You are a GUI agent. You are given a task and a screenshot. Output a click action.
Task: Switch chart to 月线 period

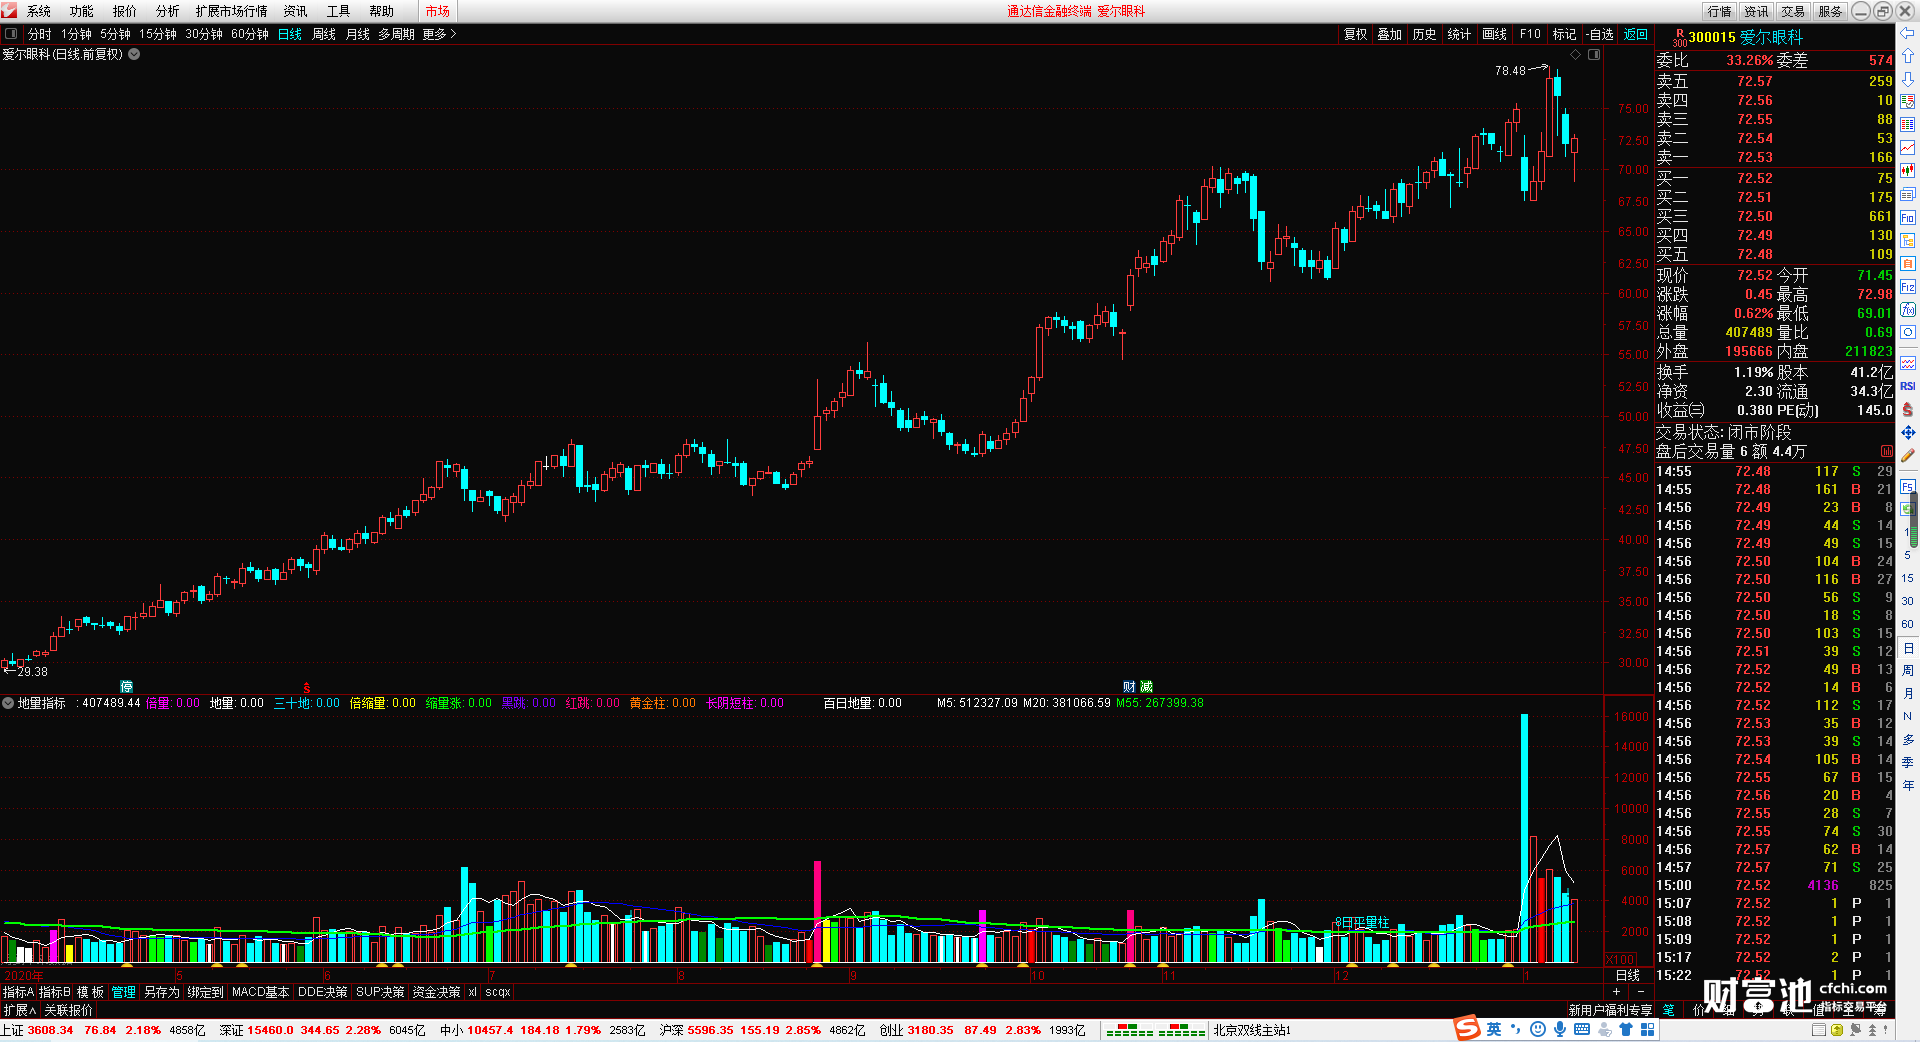[x=358, y=34]
